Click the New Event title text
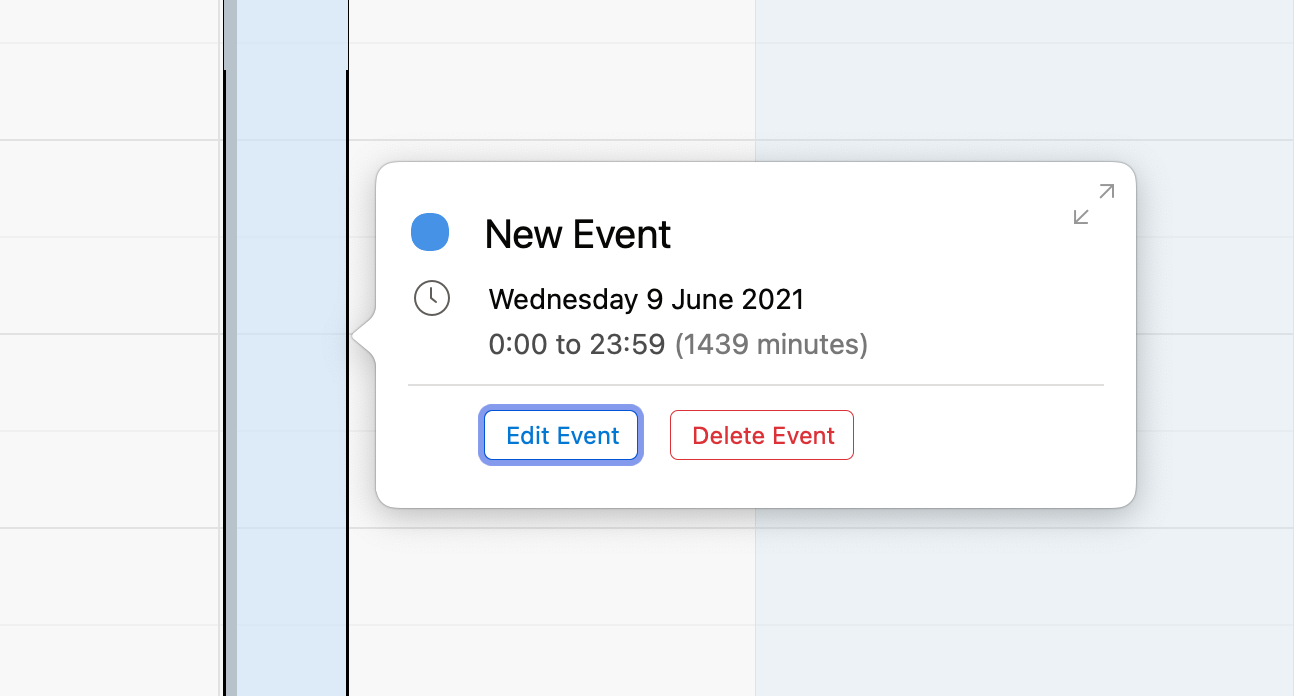1294x696 pixels. (x=577, y=235)
